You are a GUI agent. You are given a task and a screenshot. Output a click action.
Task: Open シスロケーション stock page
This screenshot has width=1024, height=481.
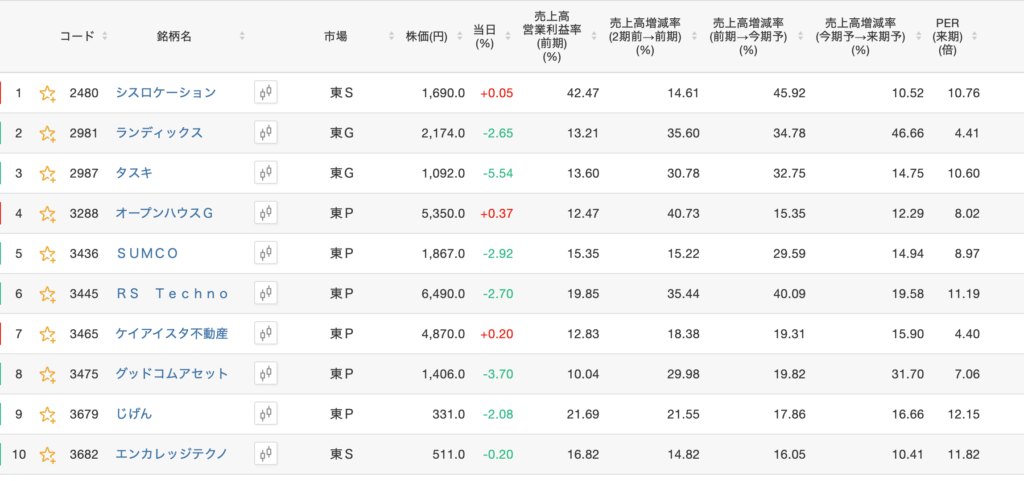point(166,93)
